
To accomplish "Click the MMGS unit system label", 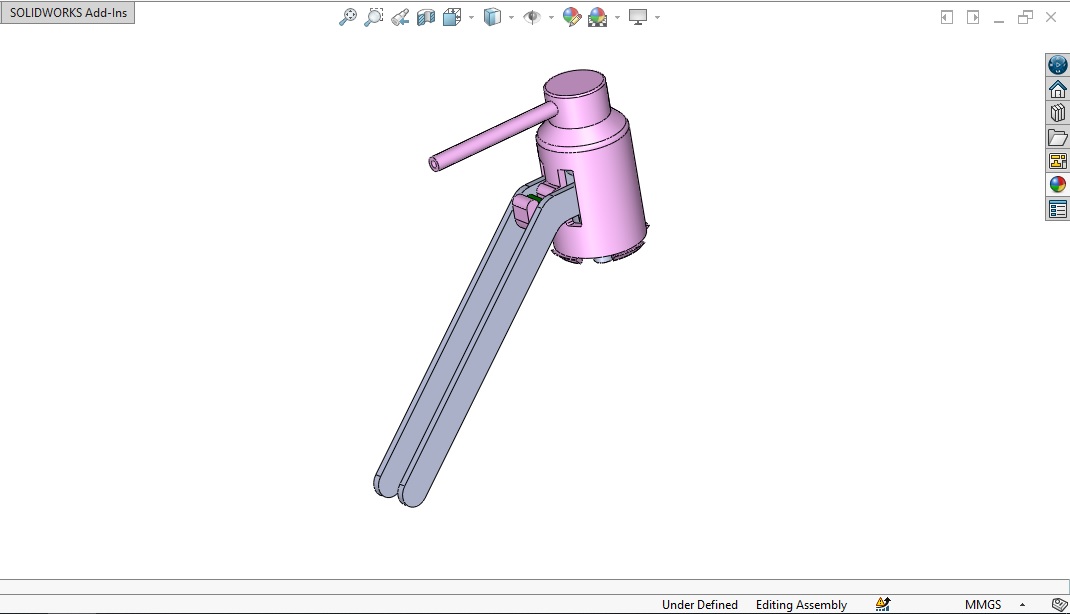I will 983,604.
